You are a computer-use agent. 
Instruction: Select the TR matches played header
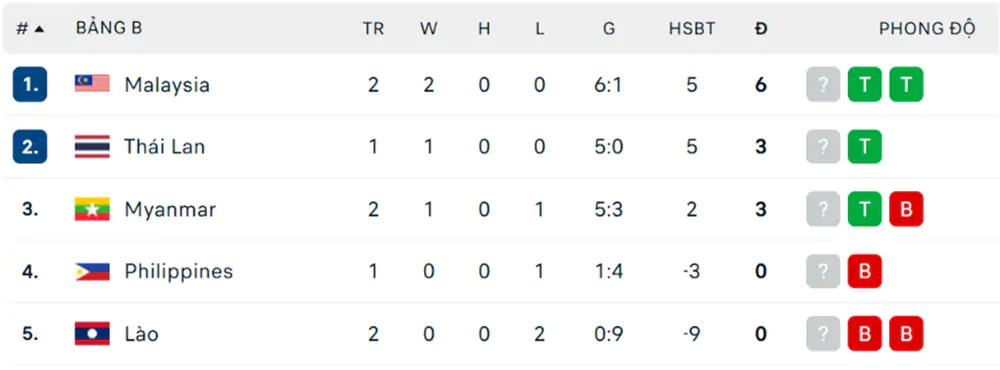tap(374, 29)
